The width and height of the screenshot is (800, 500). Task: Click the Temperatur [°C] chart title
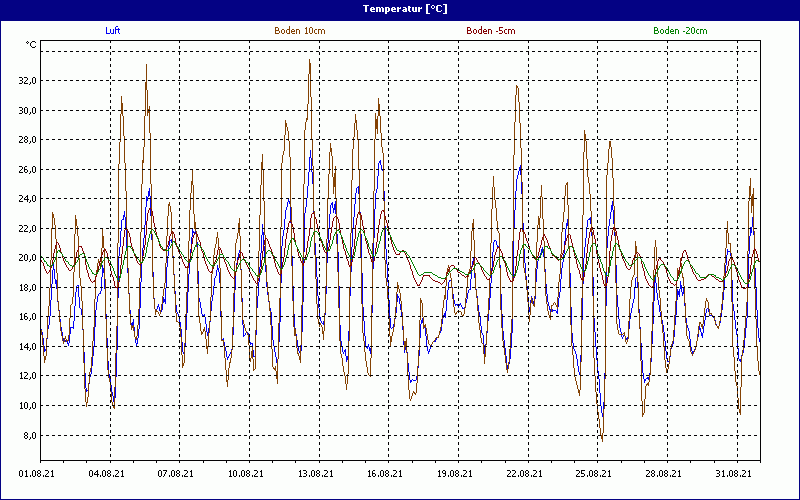point(400,9)
